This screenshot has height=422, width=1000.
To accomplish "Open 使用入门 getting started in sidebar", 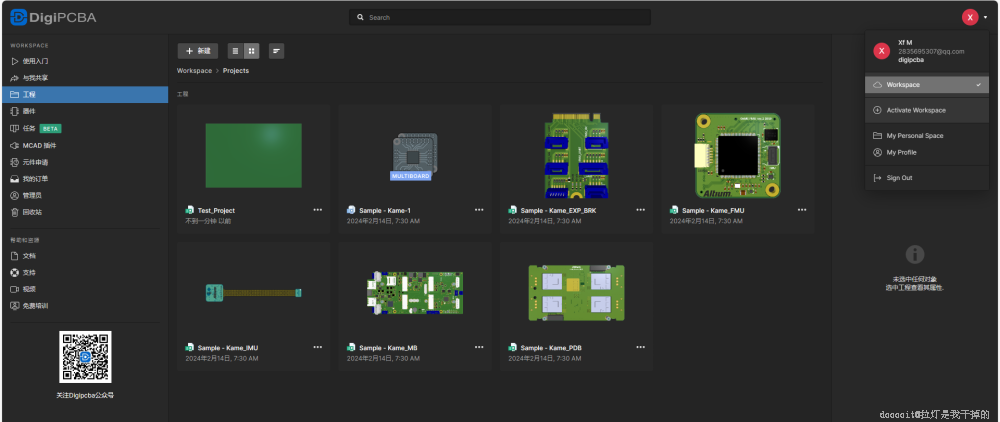I will 35,61.
